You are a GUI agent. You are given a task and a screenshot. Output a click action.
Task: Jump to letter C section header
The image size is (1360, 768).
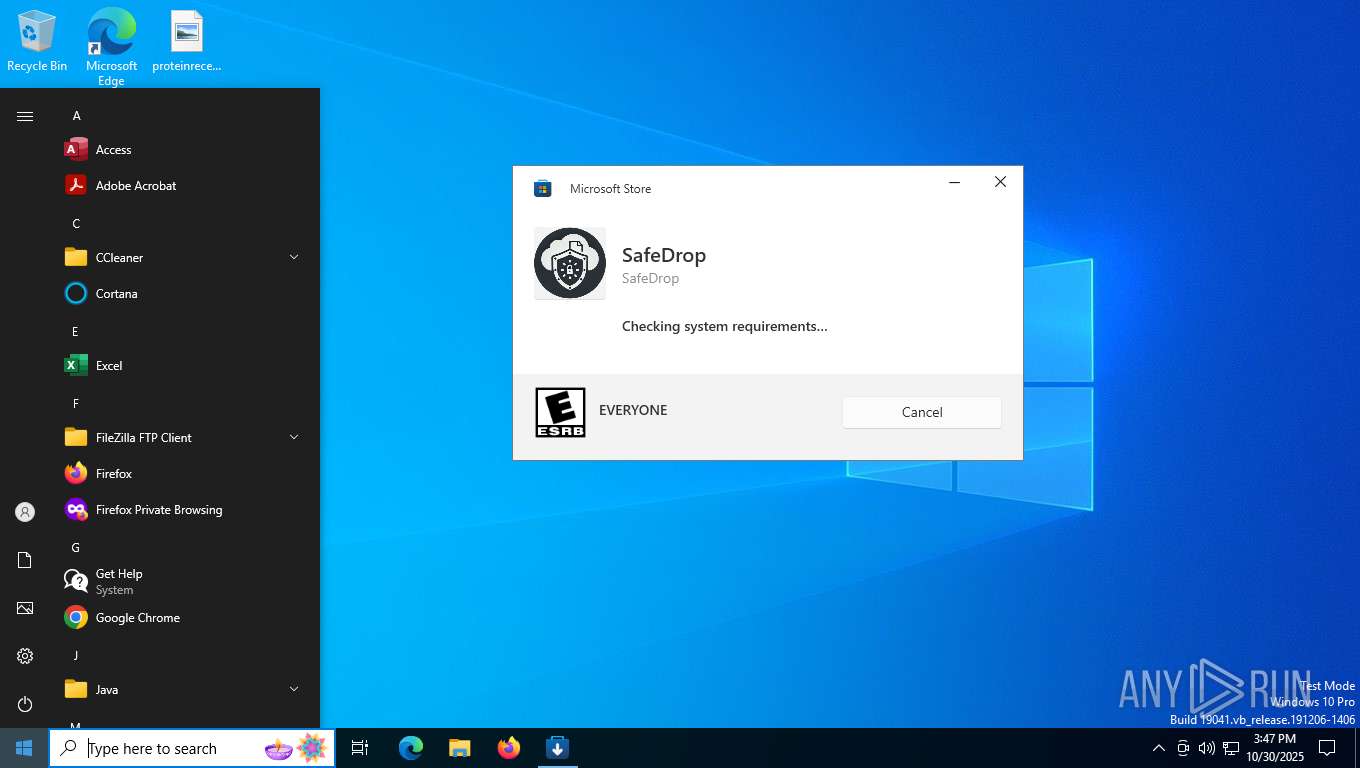(76, 224)
